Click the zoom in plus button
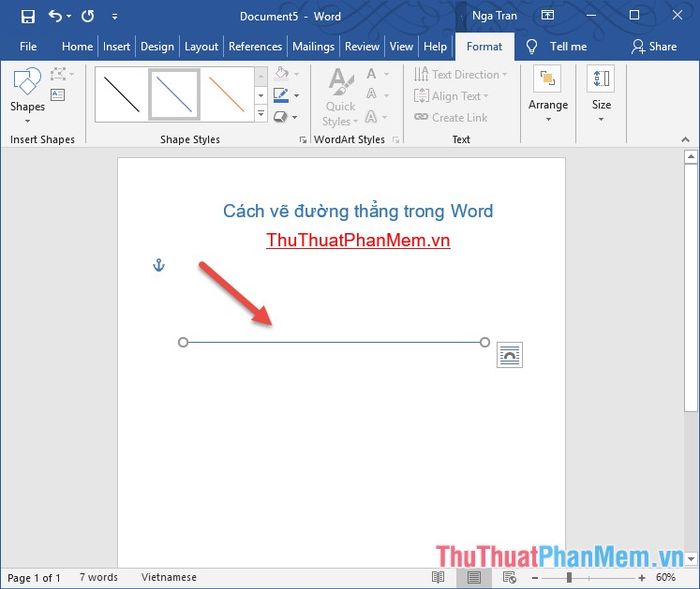Screen dimensions: 700x589 642,578
